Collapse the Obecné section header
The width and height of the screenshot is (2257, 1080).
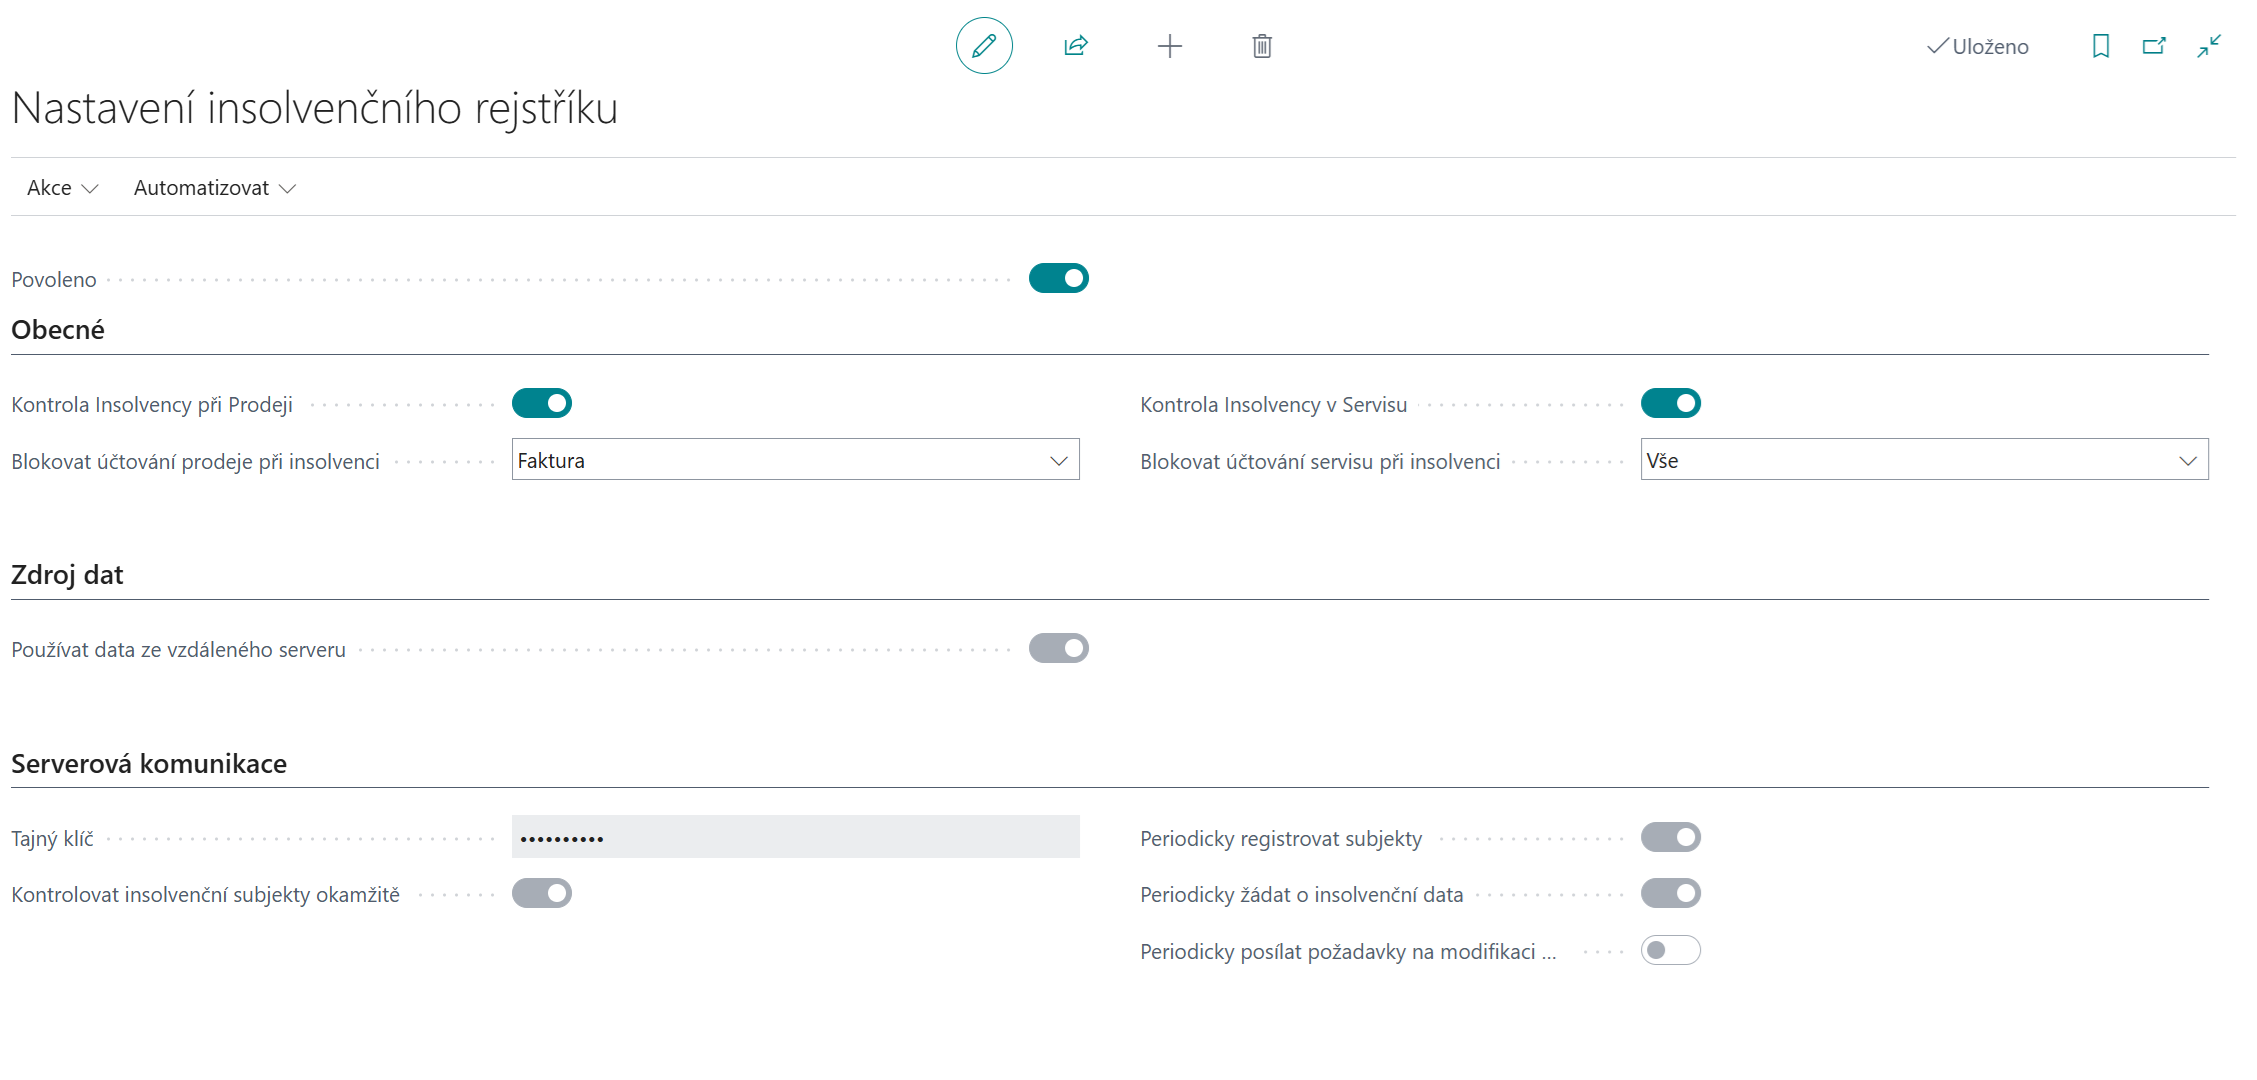(58, 330)
